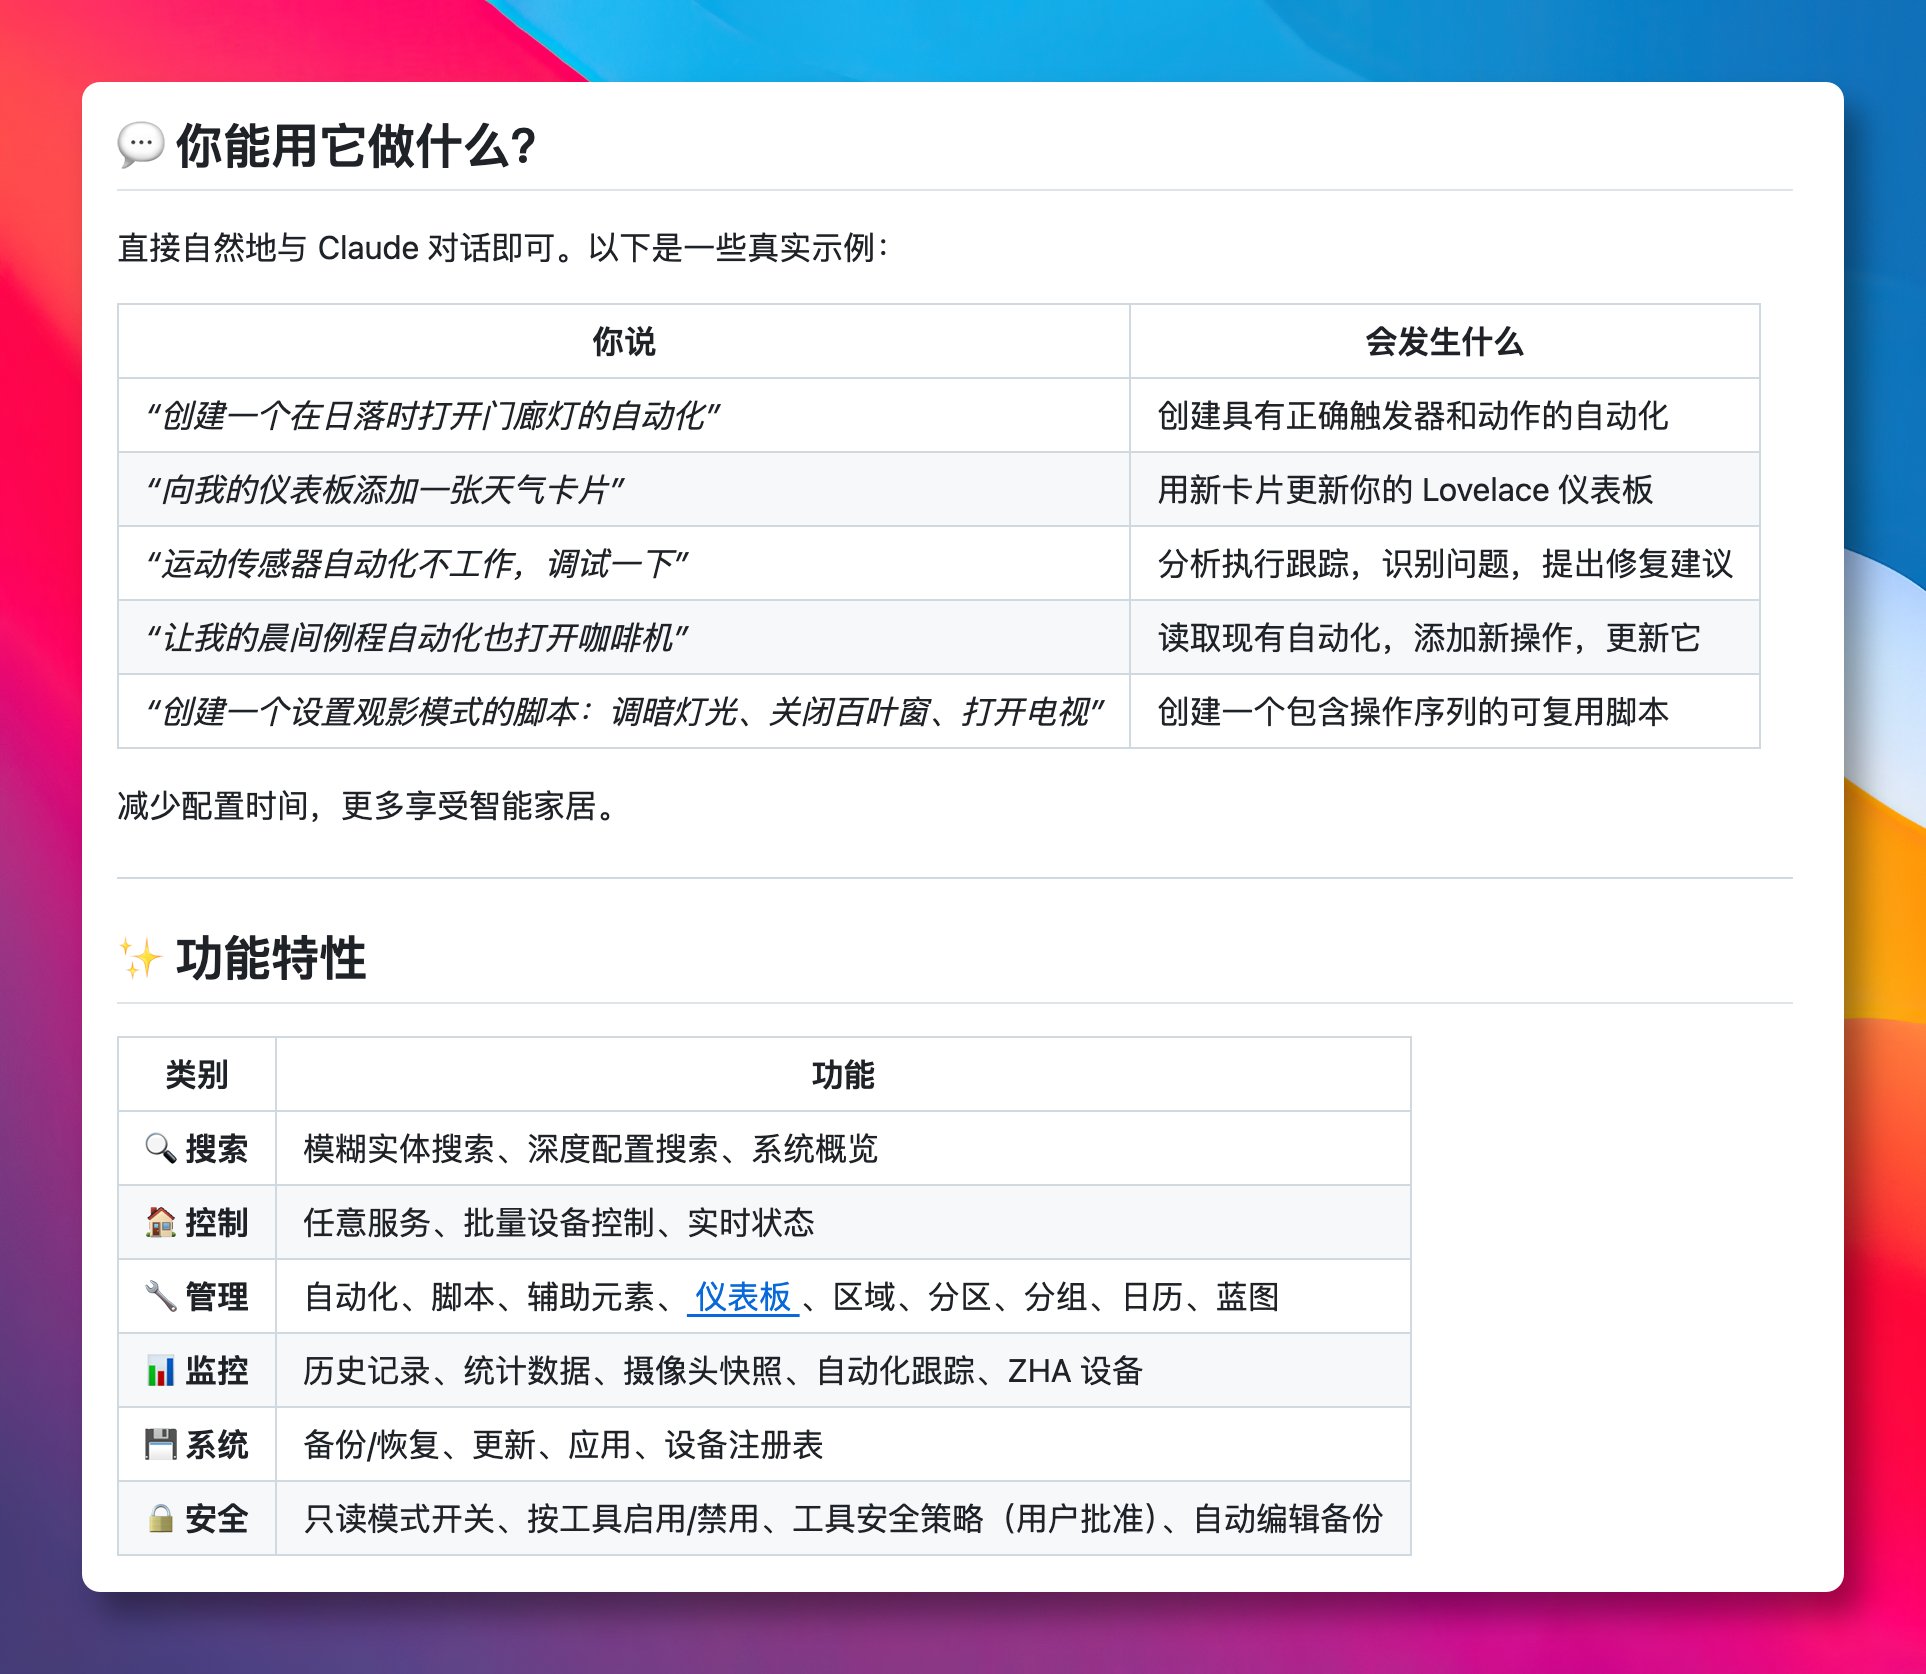Click the magnifier icon next to 搜索
1926x1674 pixels.
tap(161, 1148)
